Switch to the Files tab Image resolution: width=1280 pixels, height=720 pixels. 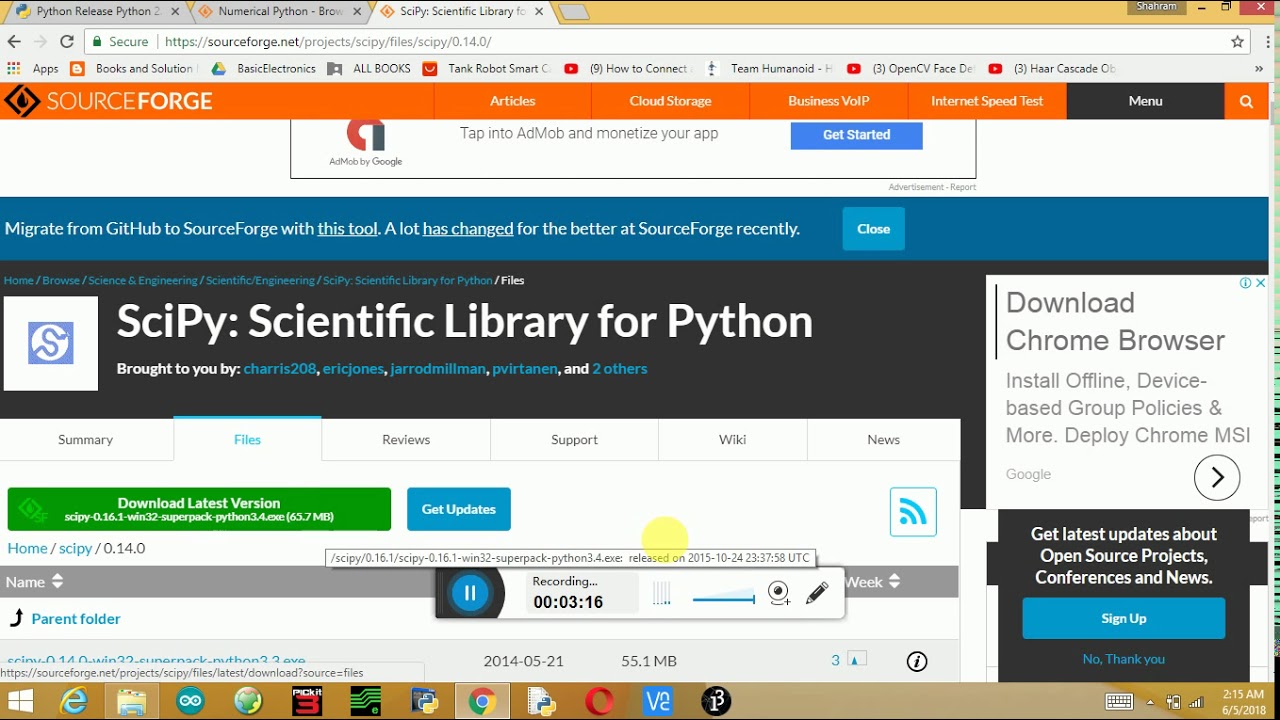[247, 439]
